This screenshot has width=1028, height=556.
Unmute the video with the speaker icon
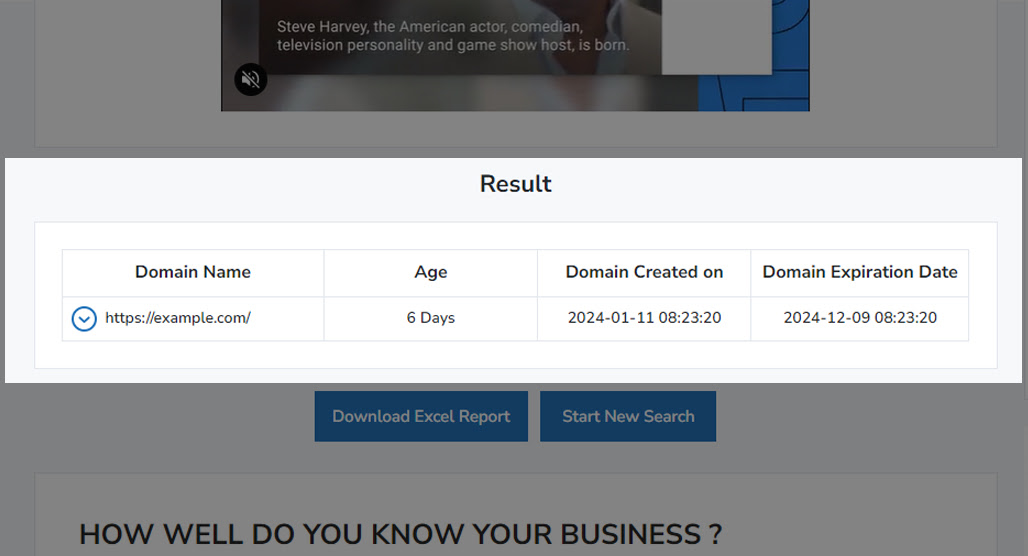pos(250,79)
